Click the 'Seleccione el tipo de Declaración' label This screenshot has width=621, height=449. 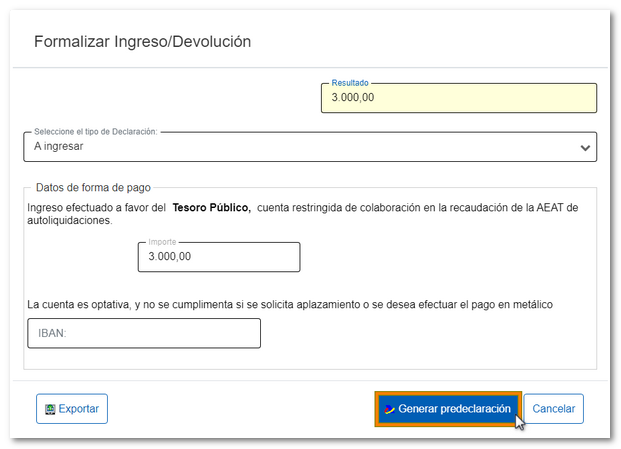96,131
